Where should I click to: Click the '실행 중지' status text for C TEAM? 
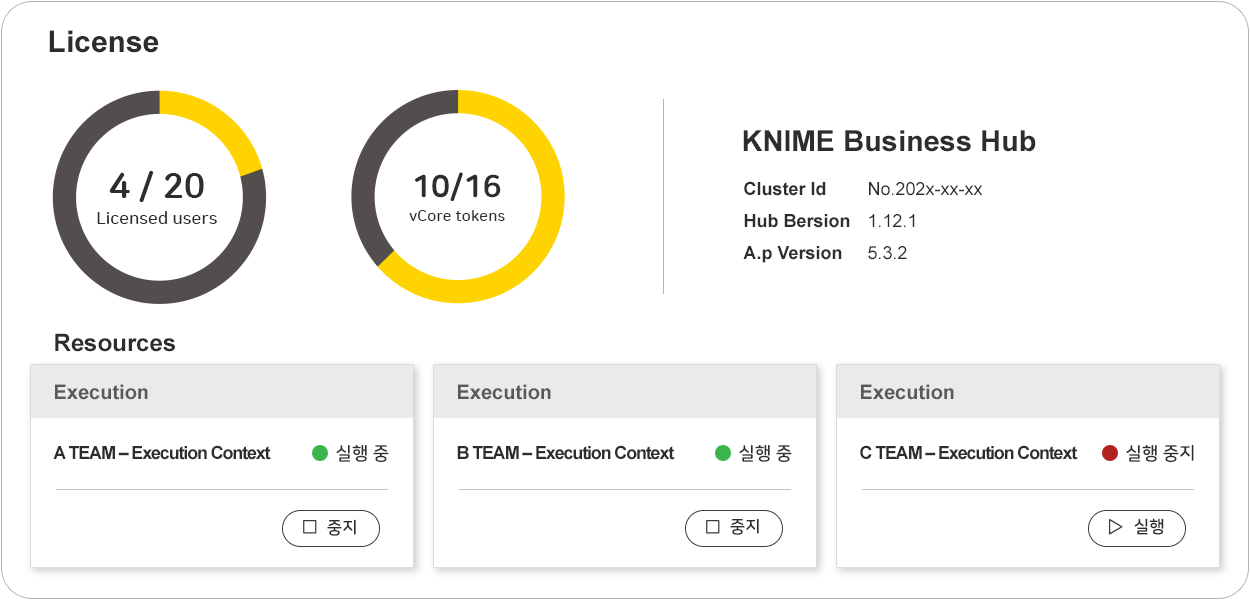tap(1160, 453)
